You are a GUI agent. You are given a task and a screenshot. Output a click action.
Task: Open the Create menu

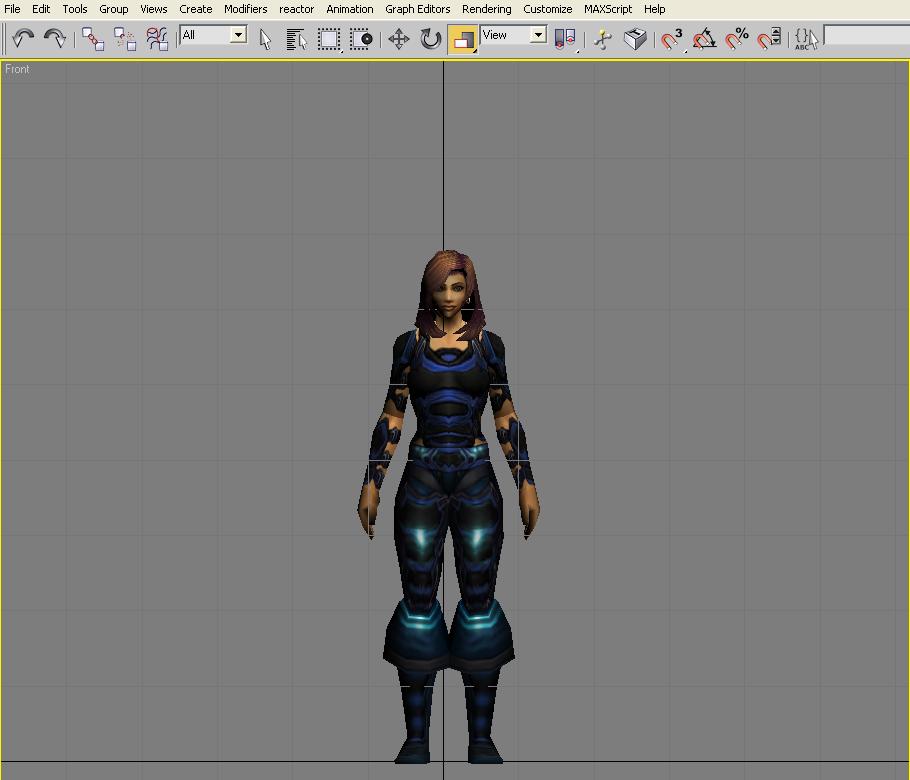click(196, 9)
